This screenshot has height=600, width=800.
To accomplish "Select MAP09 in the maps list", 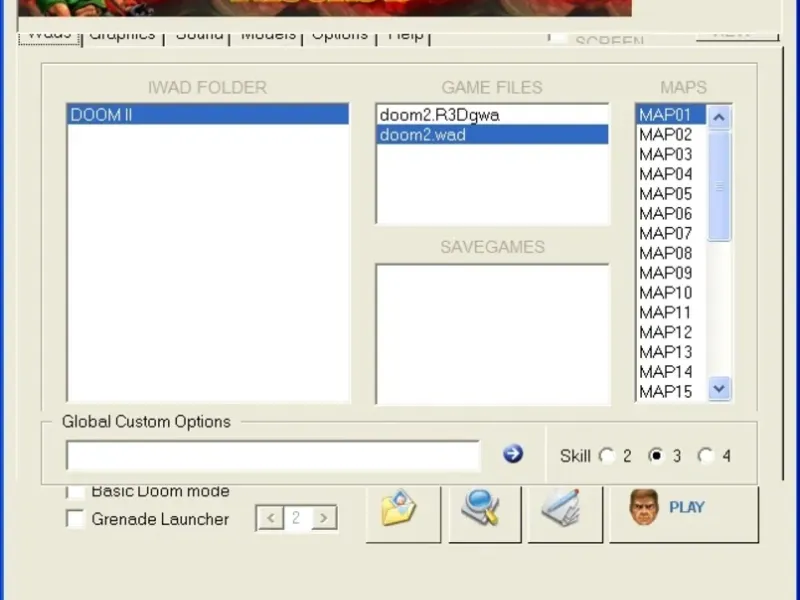I will pyautogui.click(x=671, y=273).
